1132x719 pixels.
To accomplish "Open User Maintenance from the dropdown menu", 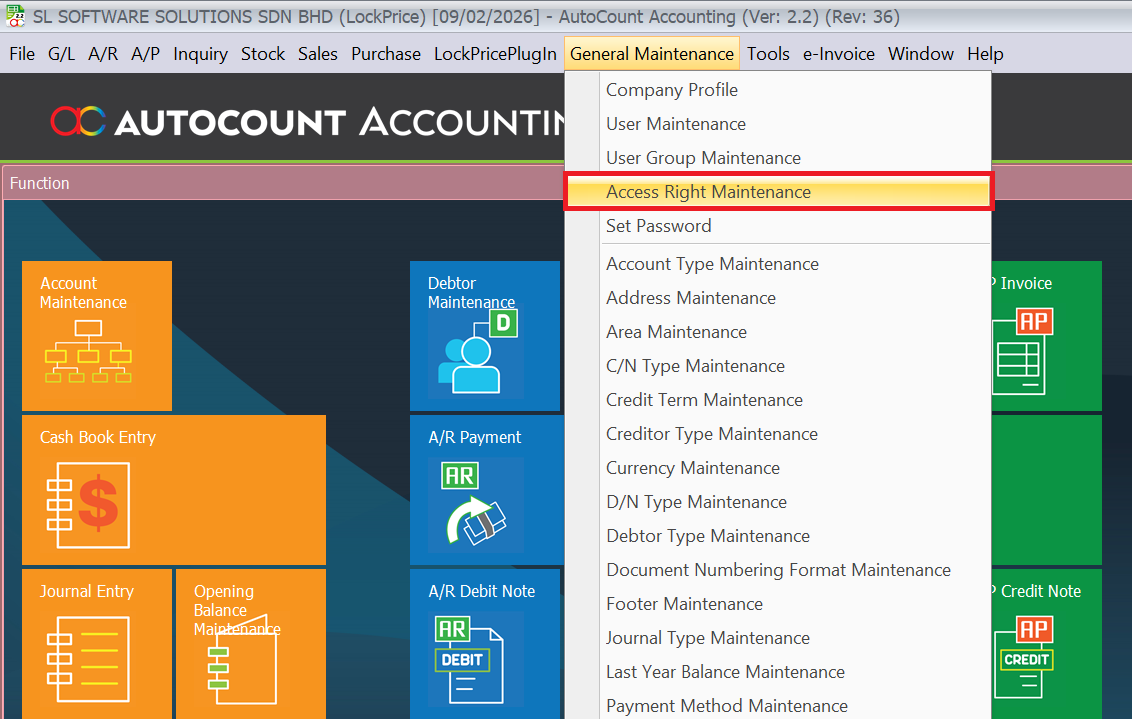I will click(x=675, y=124).
